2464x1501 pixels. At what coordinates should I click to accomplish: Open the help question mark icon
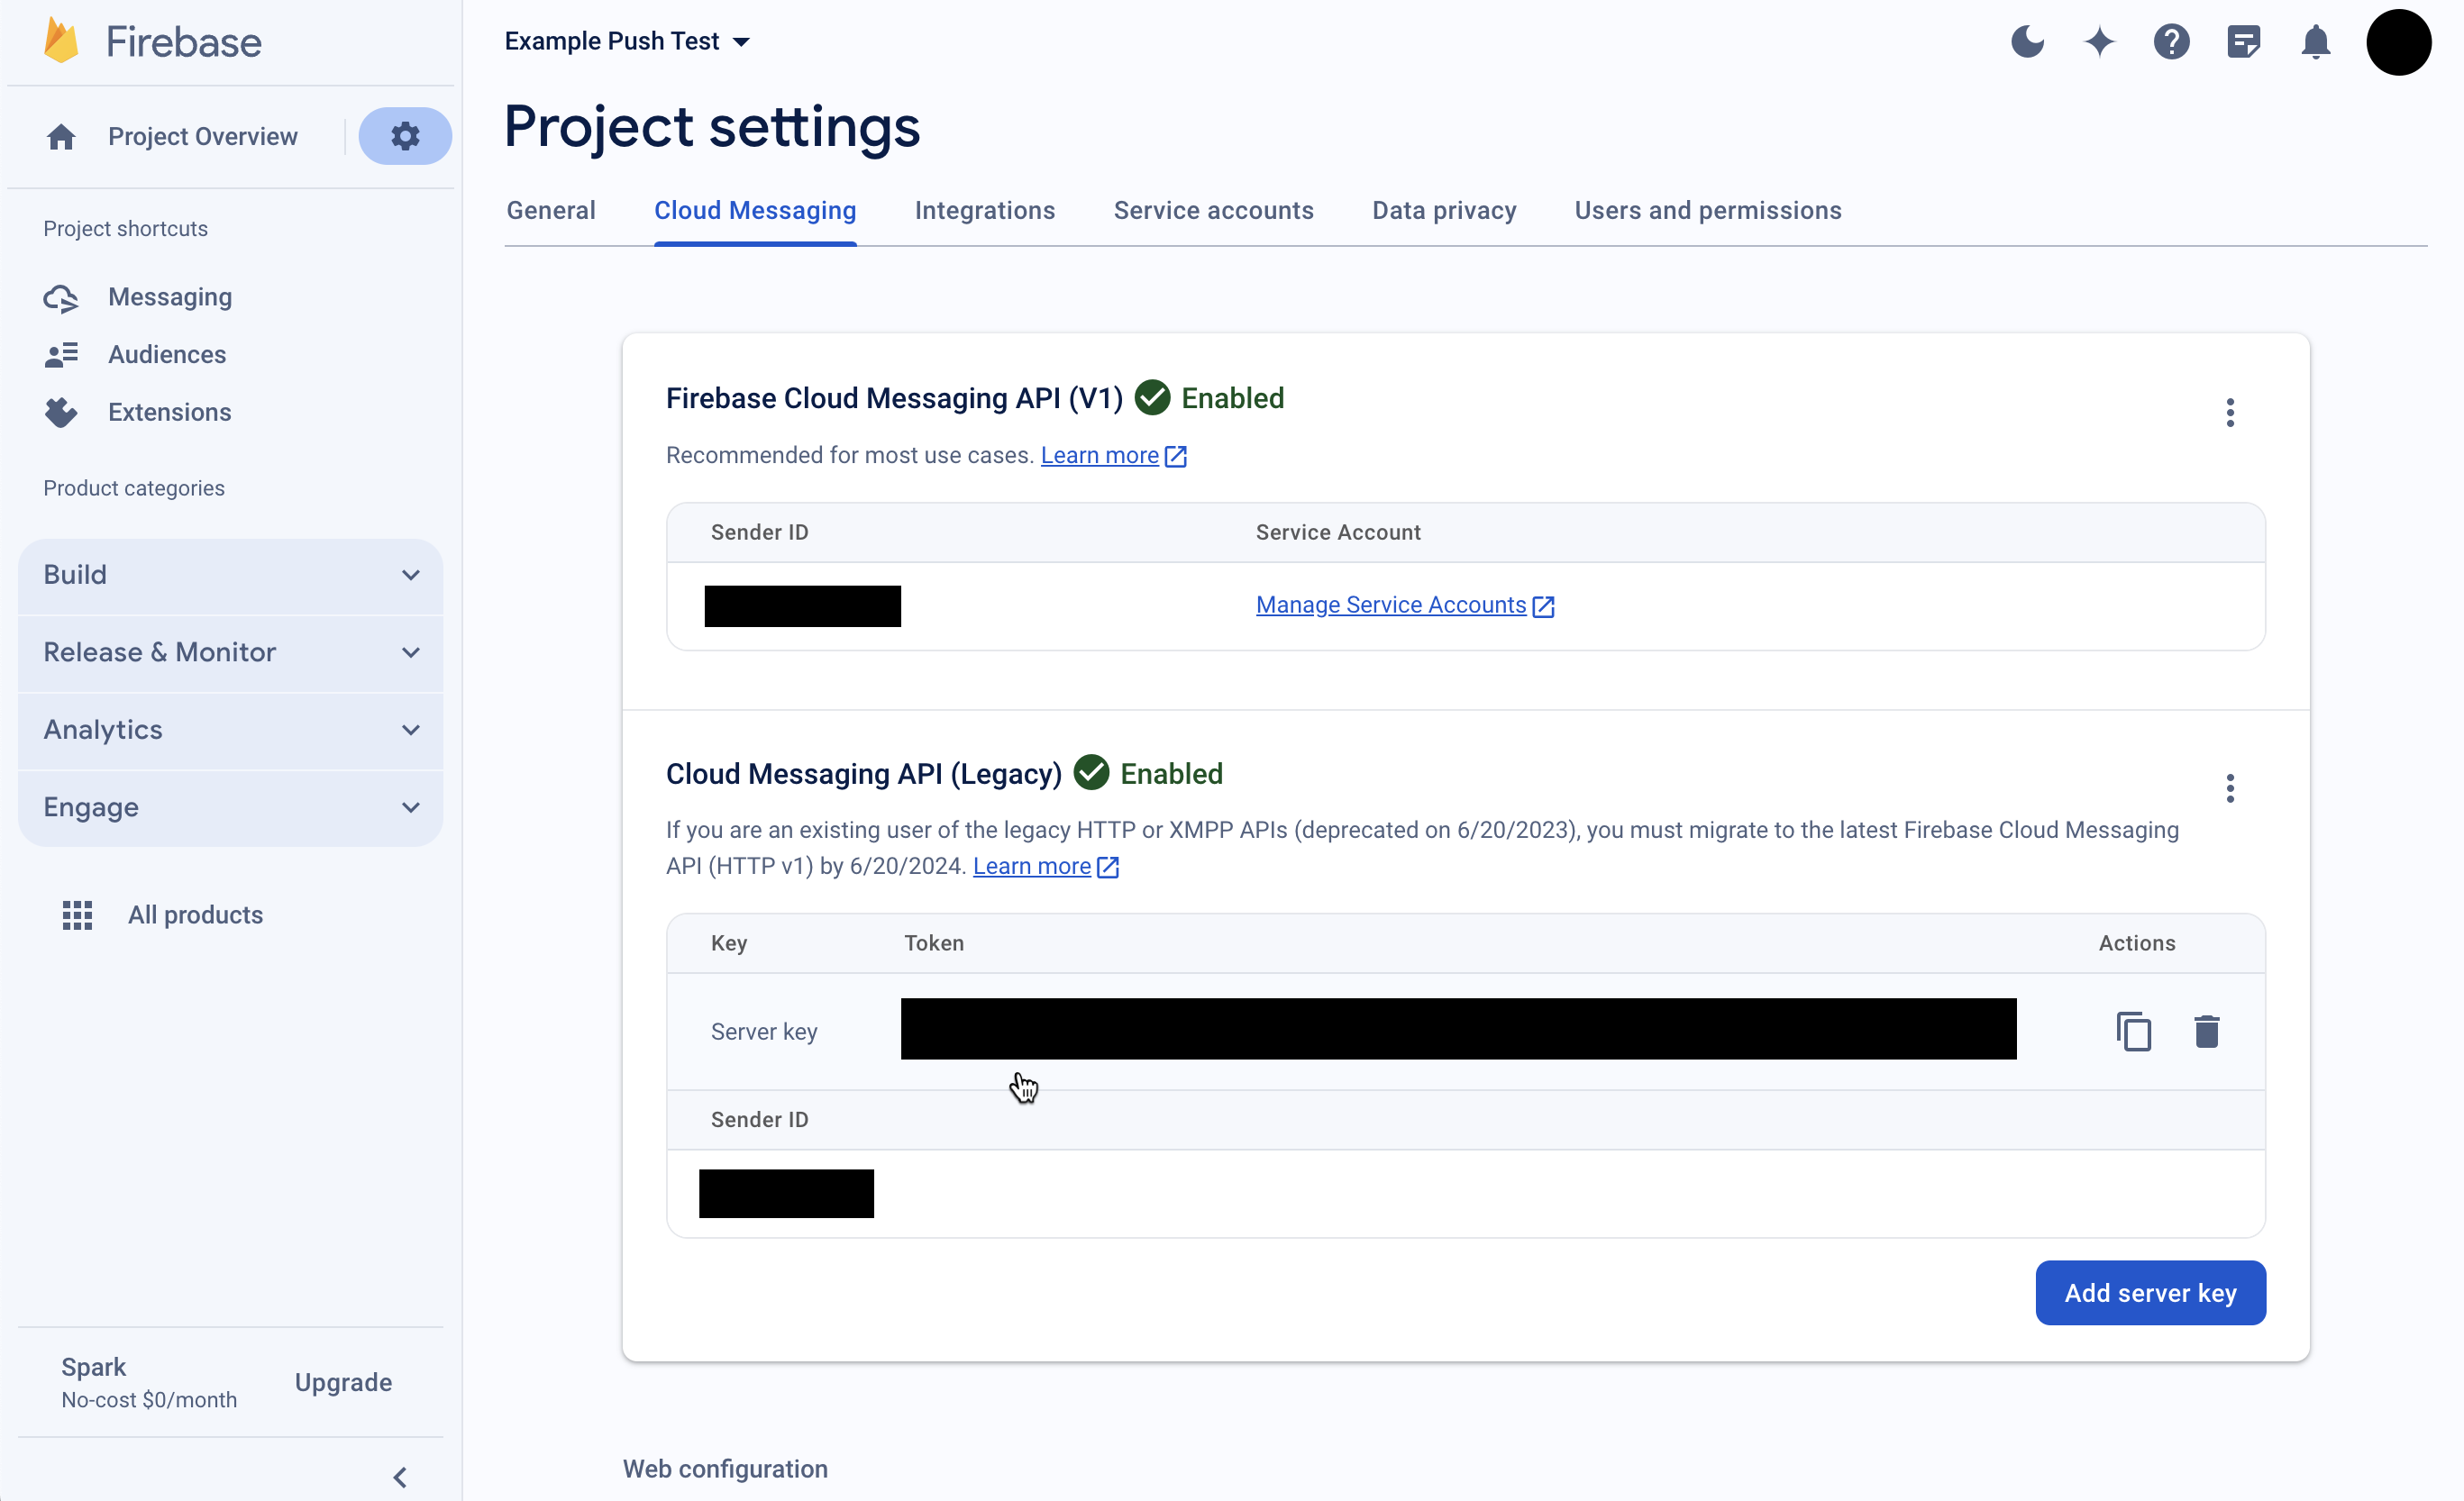pos(2171,42)
